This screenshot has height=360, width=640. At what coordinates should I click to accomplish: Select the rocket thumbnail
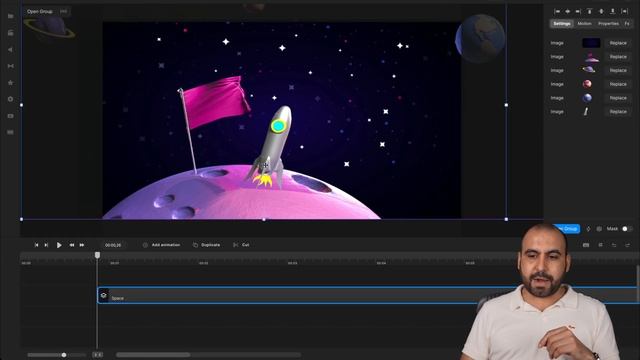[586, 111]
